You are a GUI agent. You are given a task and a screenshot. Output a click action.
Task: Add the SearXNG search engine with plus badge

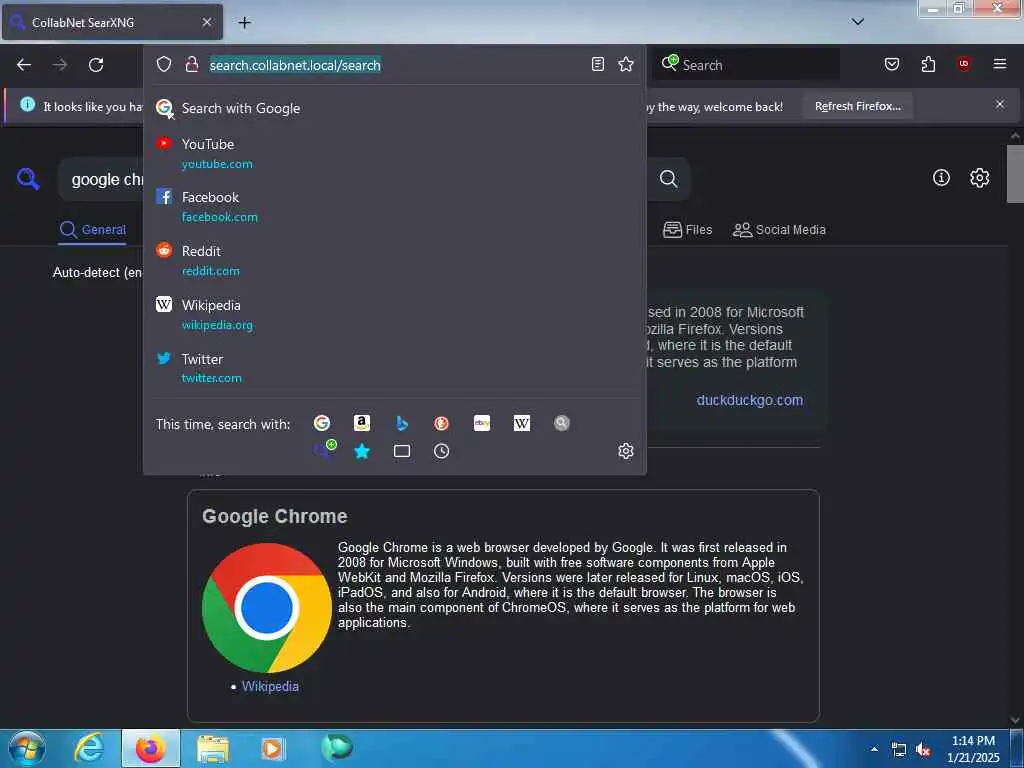pyautogui.click(x=325, y=450)
